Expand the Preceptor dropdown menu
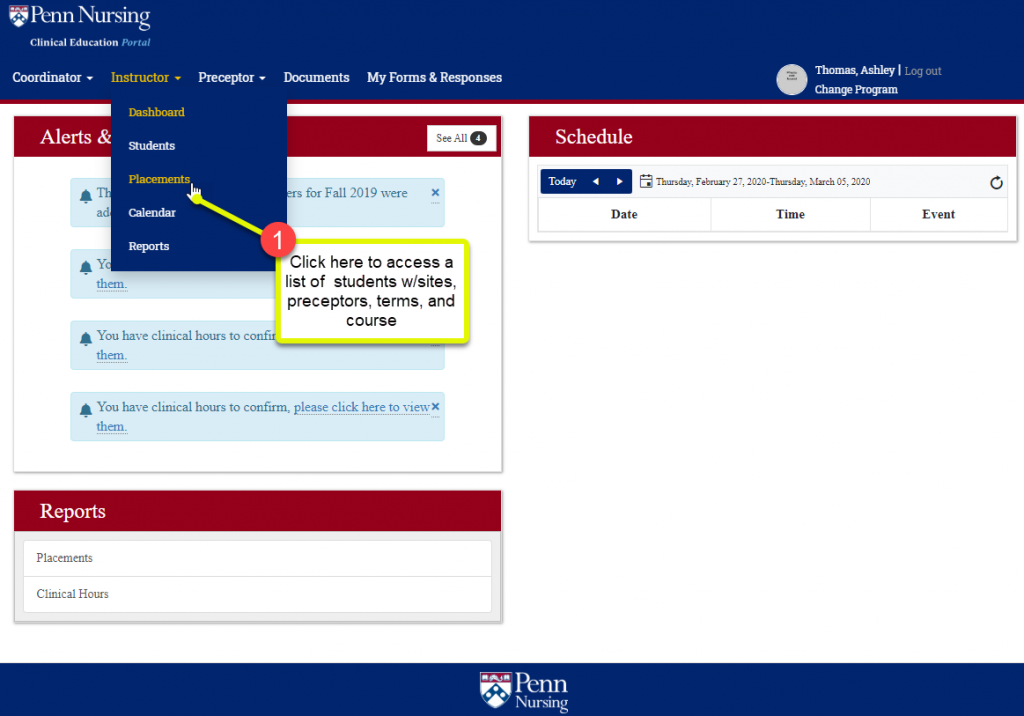The height and width of the screenshot is (716, 1024). pos(231,77)
